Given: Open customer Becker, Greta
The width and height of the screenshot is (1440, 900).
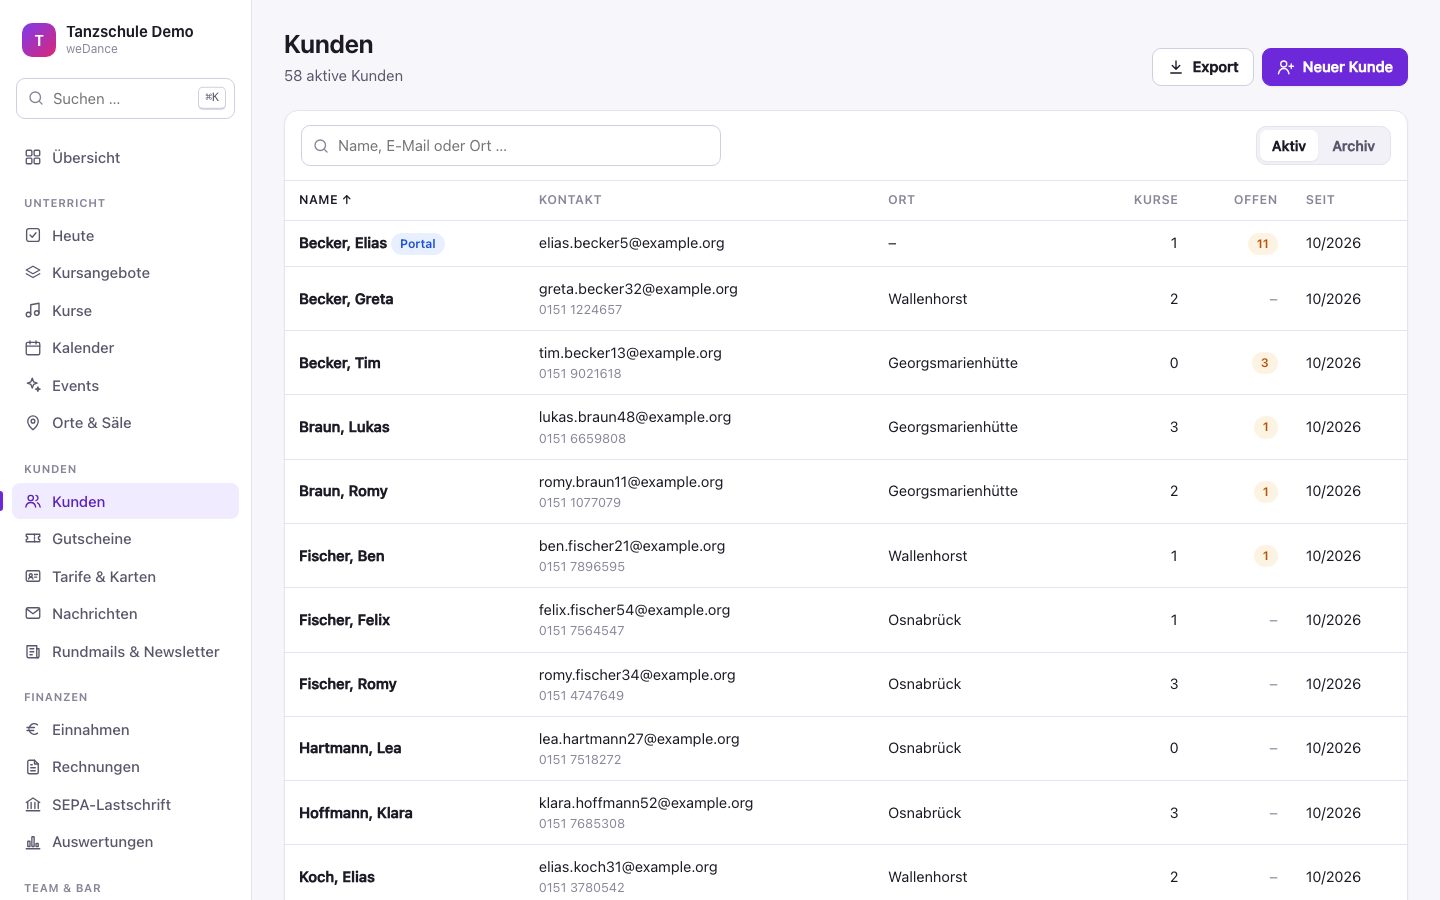Looking at the screenshot, I should 346,299.
